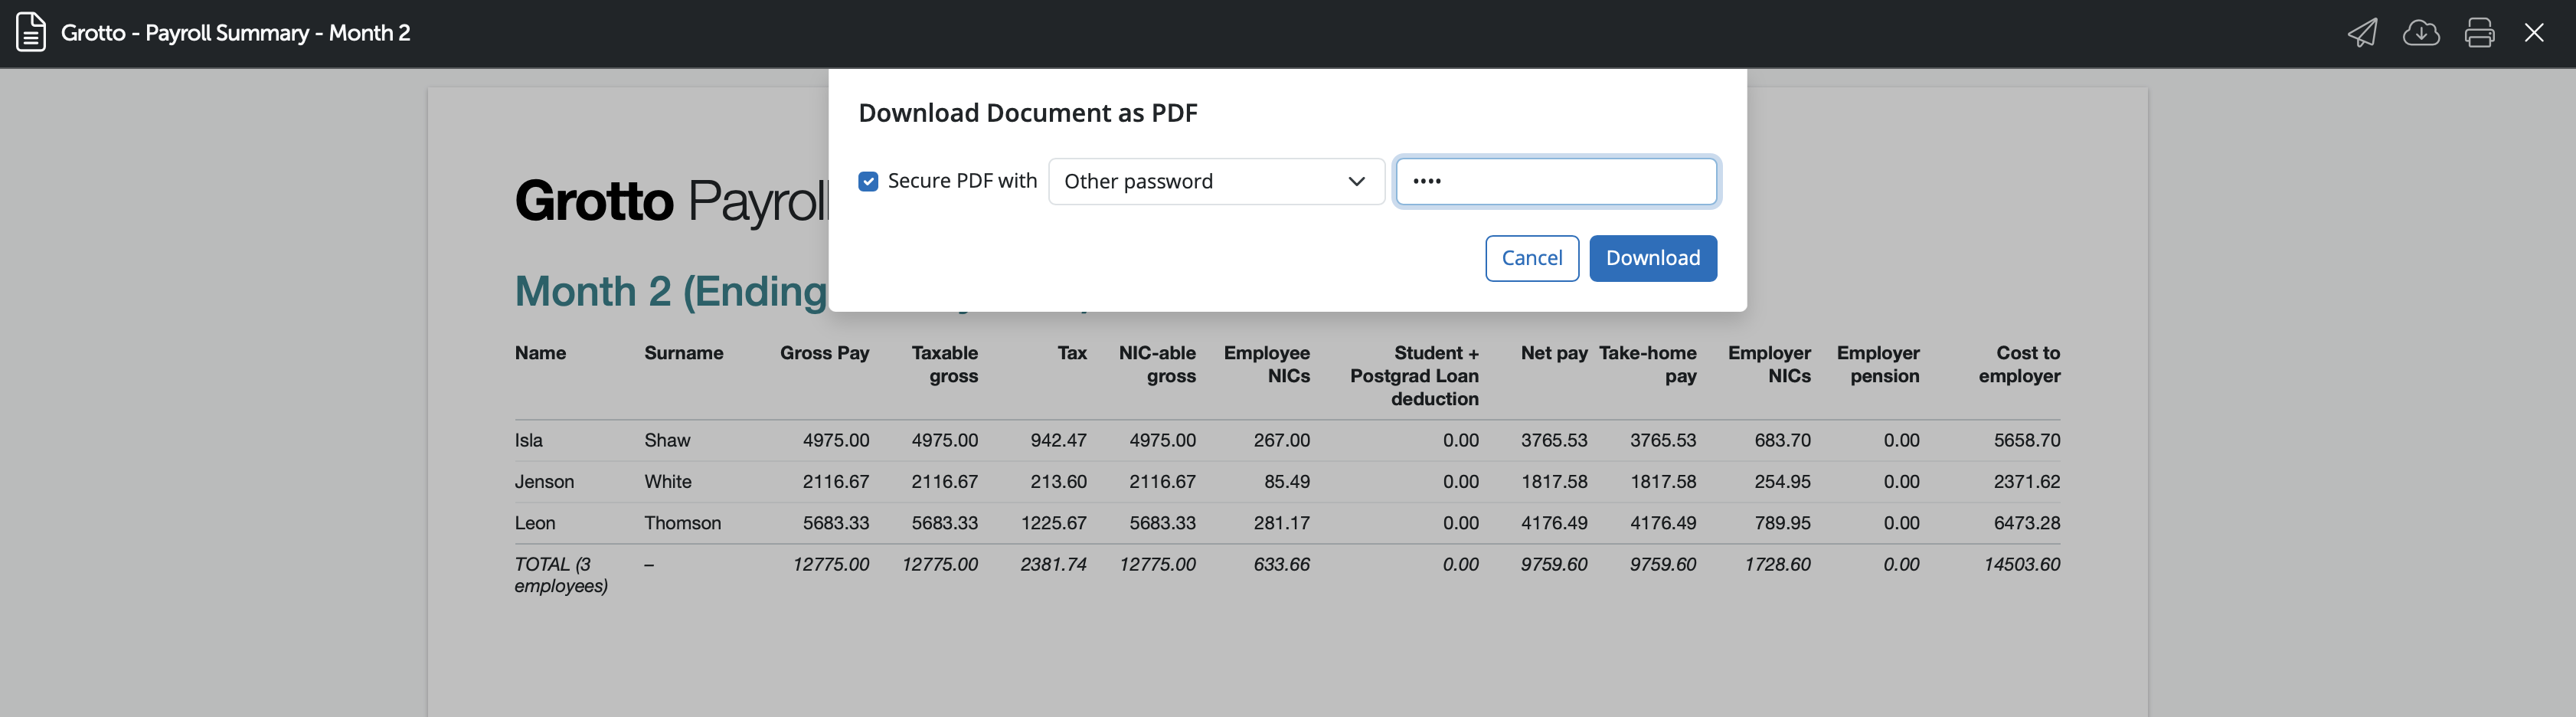
Task: Uncheck the Secure PDF with checkbox
Action: point(868,181)
